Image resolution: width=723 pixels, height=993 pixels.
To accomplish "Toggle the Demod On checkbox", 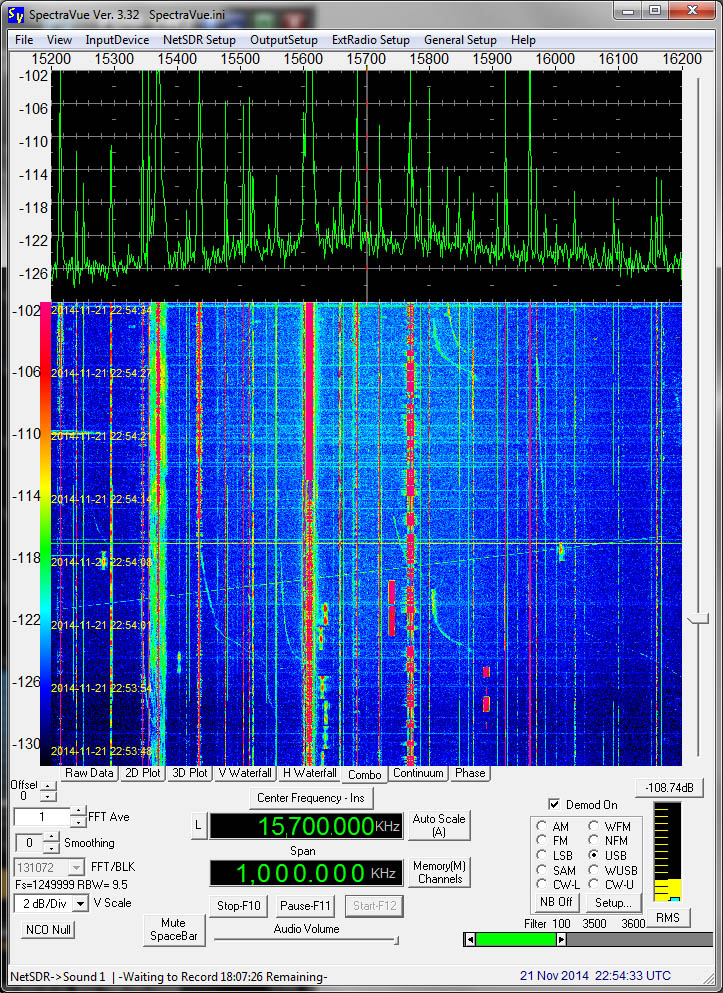I will pos(554,804).
